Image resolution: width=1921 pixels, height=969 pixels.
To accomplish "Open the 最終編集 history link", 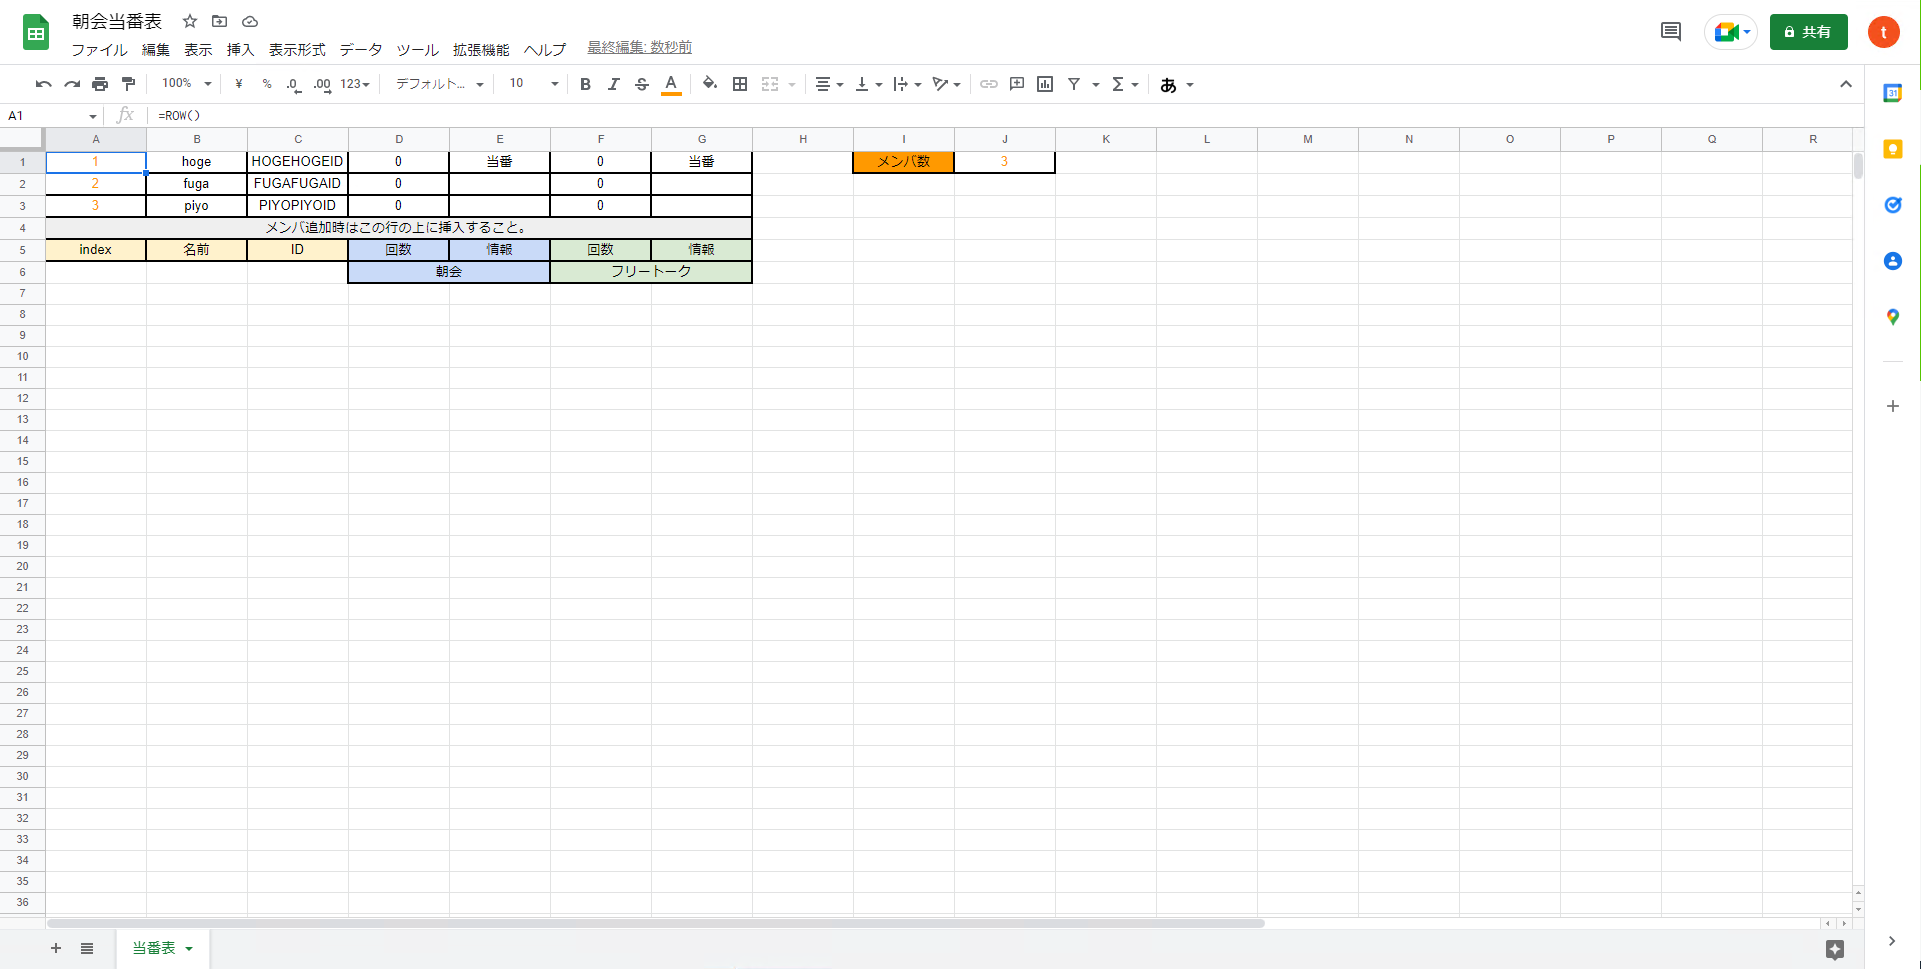I will [639, 47].
